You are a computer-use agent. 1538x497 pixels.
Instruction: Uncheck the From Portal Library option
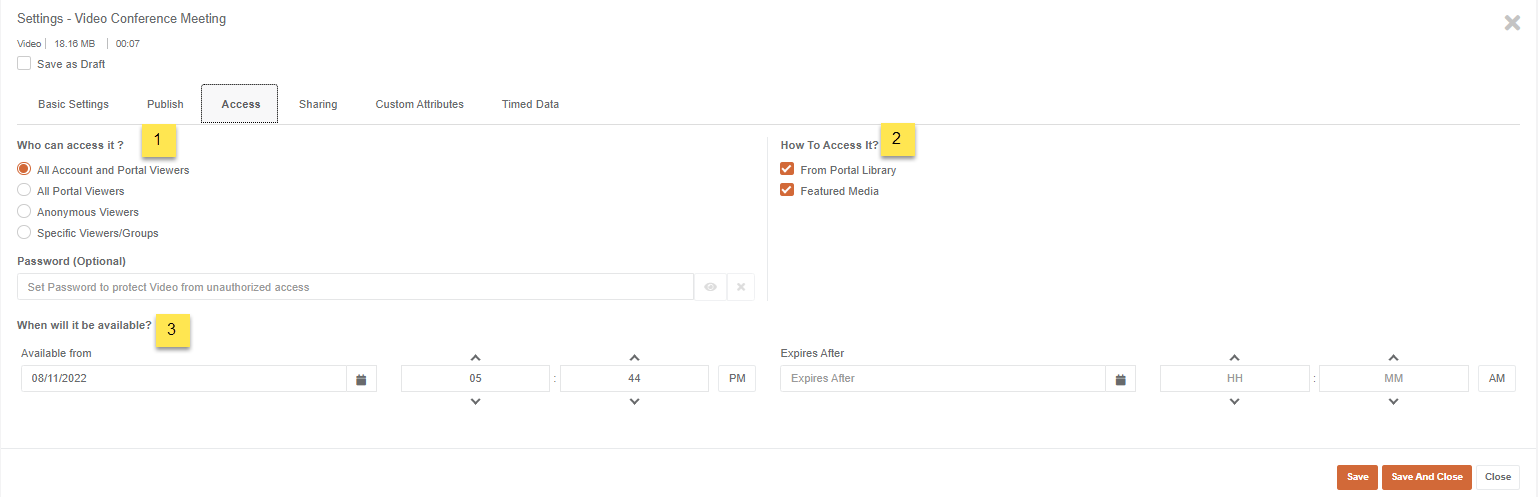787,170
